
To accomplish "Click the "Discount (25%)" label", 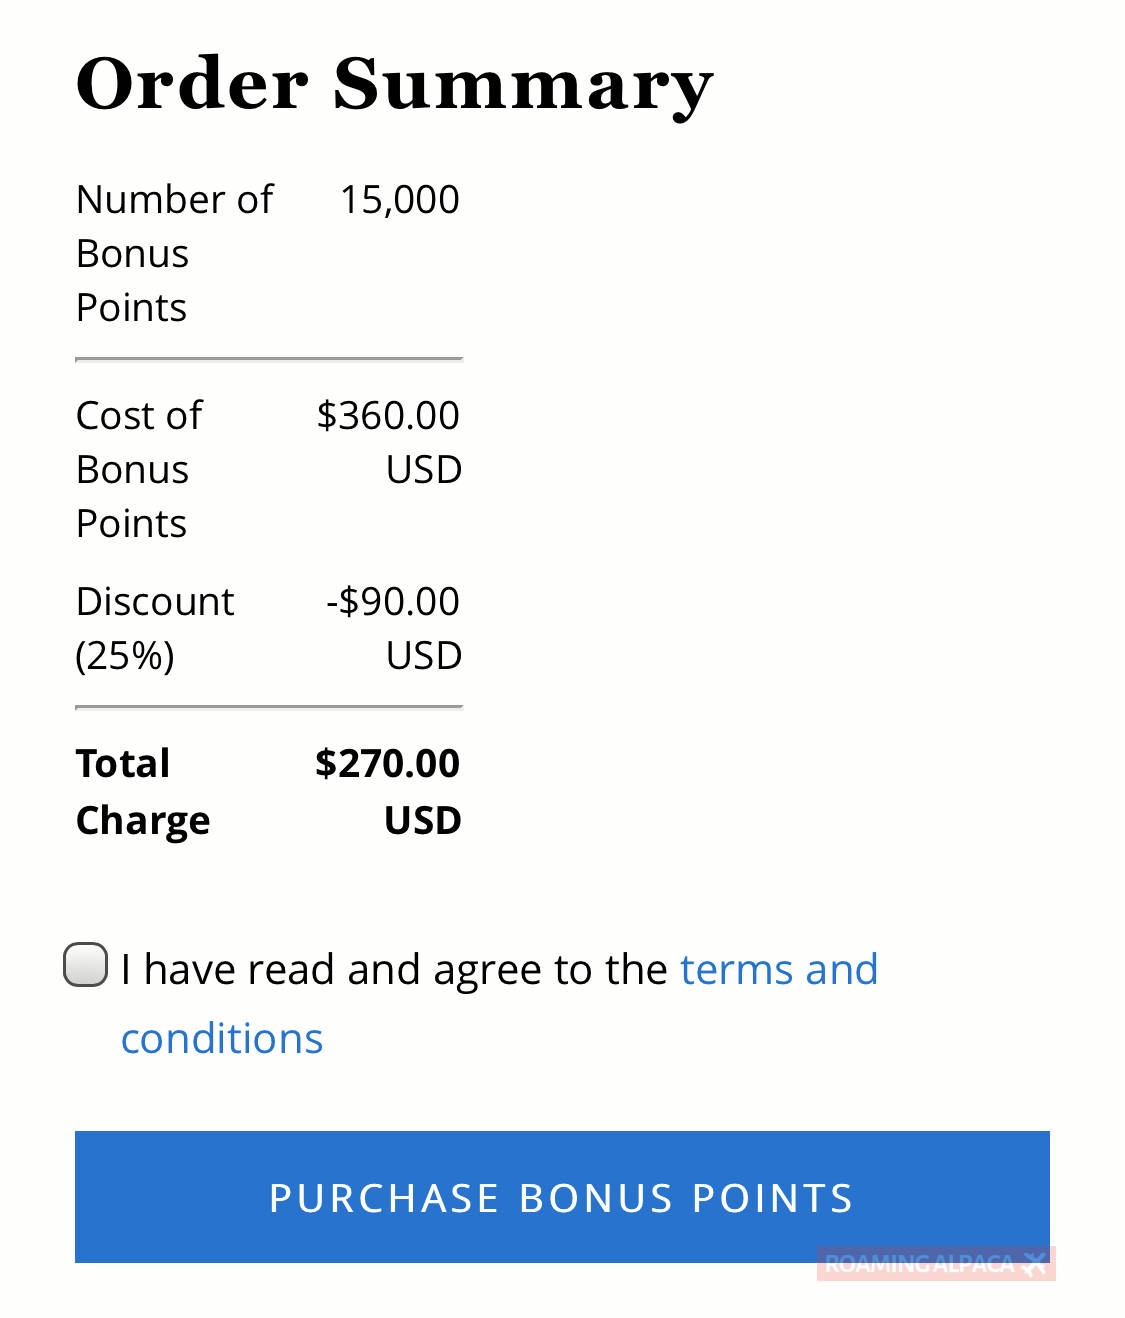I will click(155, 628).
